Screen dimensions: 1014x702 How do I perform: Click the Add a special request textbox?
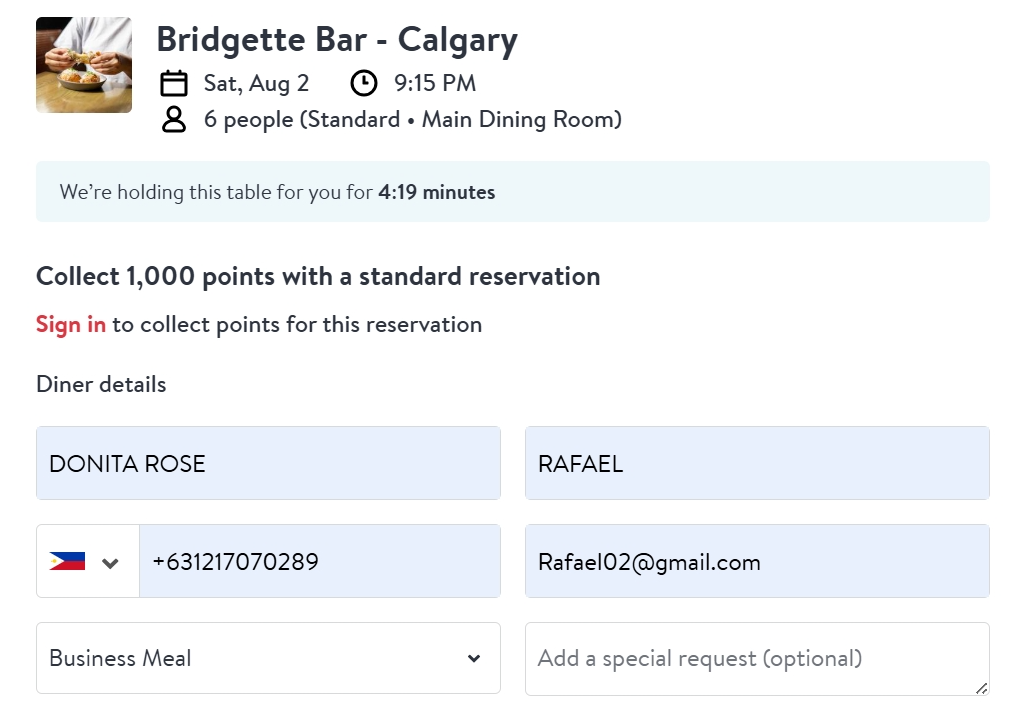757,659
